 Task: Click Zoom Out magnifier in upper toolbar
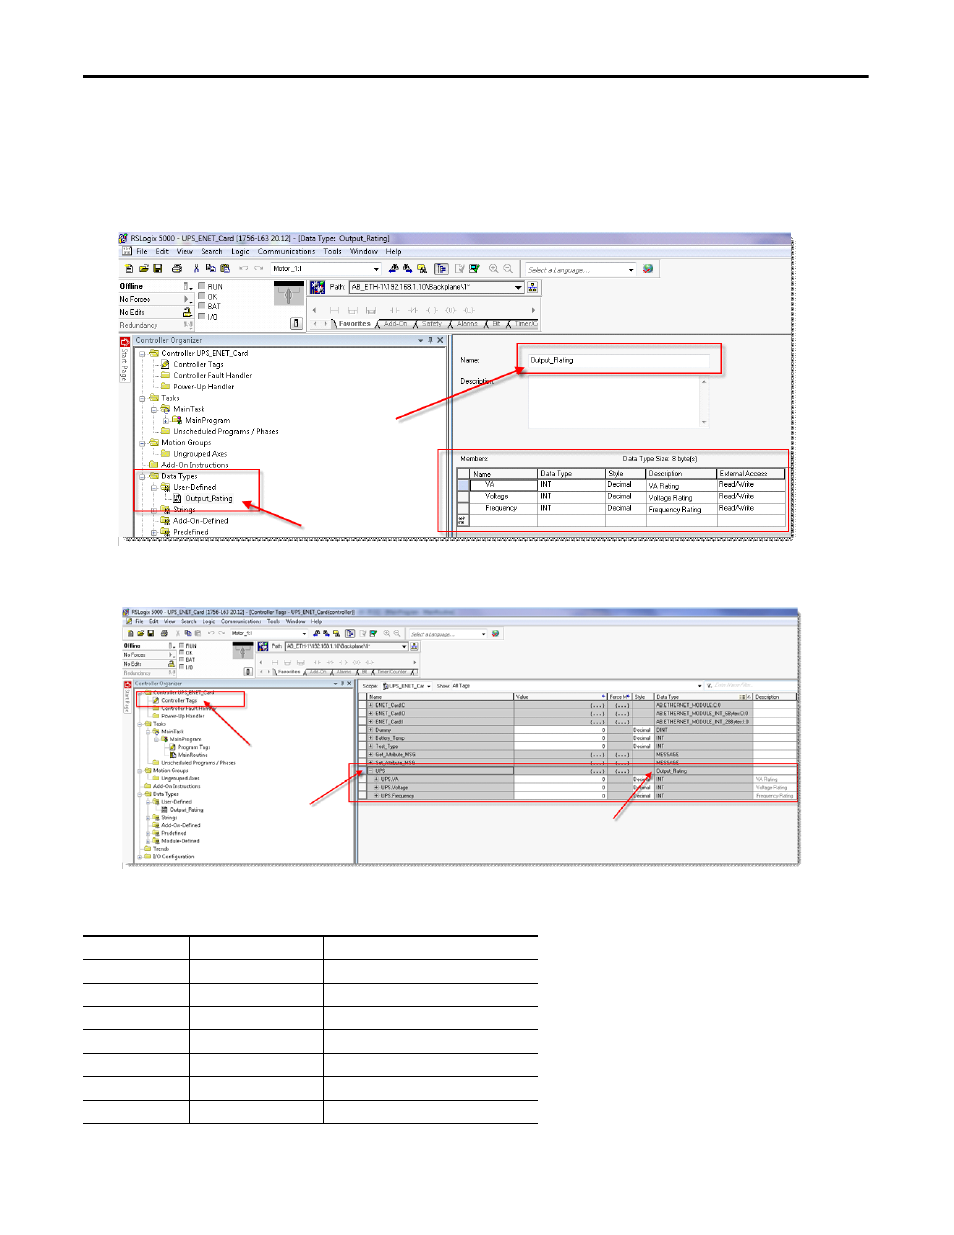[x=507, y=268]
